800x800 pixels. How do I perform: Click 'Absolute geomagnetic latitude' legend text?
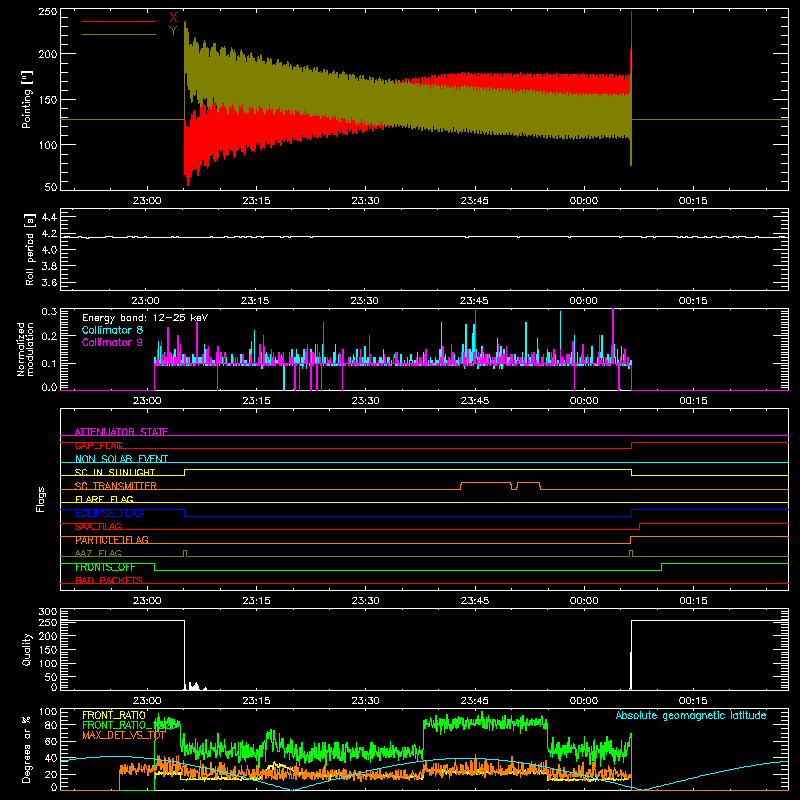[x=691, y=715]
